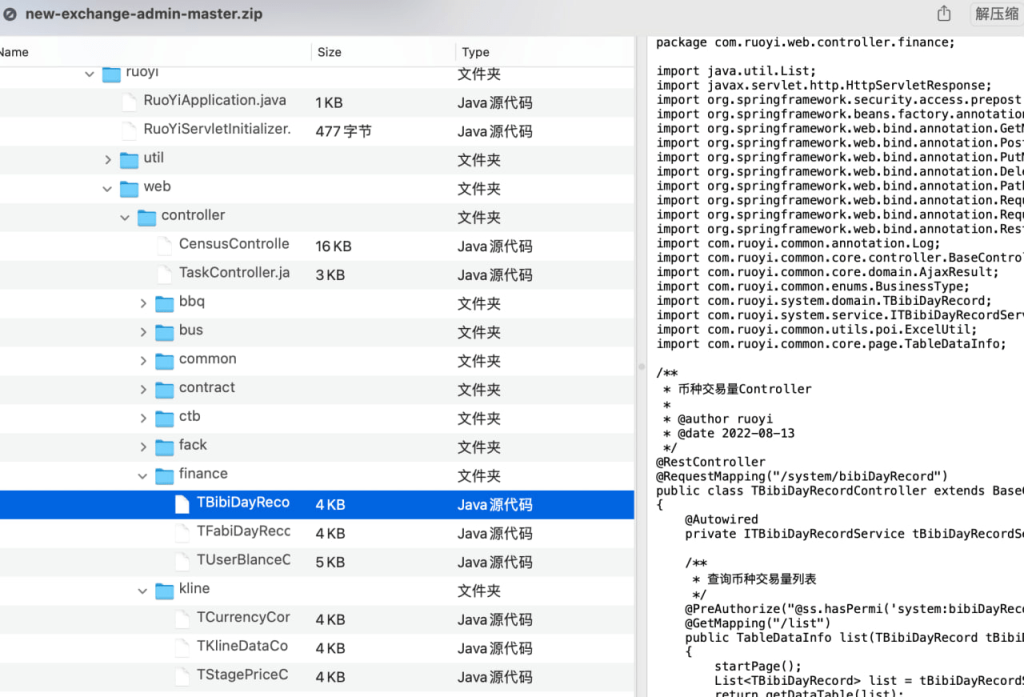Screen dimensions: 1024x697
Task: Click the 解压缩 extract button
Action: pyautogui.click(x=996, y=14)
